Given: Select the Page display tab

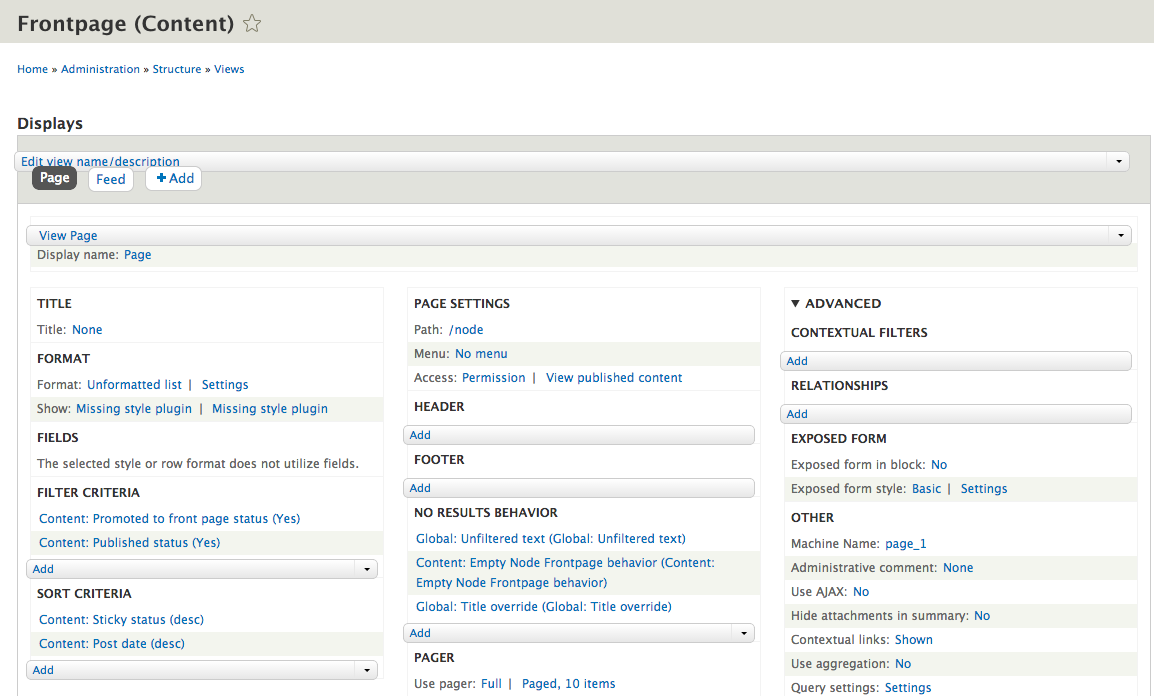Looking at the screenshot, I should (x=54, y=178).
